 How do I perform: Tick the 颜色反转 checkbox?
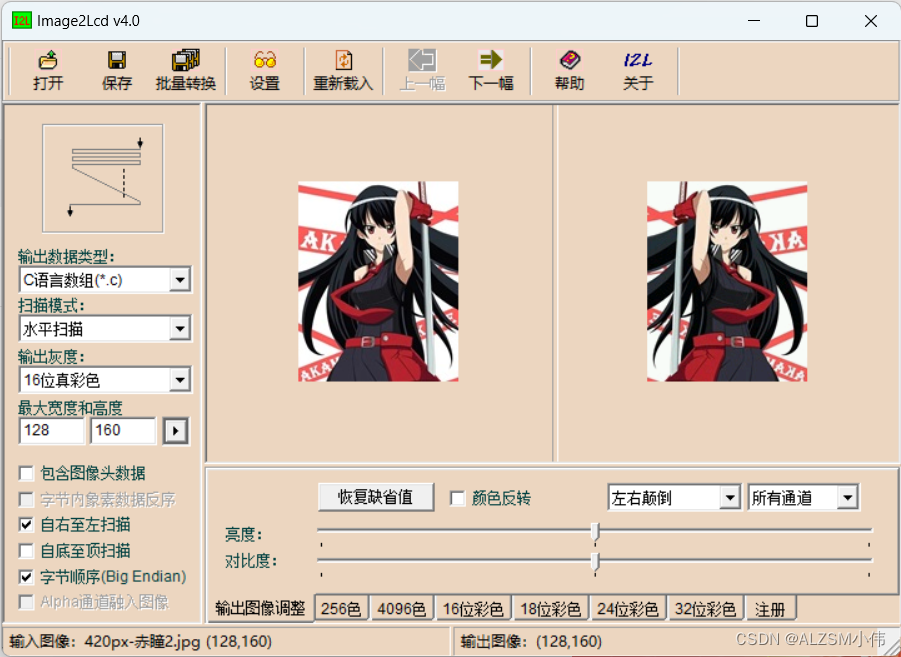[x=457, y=498]
